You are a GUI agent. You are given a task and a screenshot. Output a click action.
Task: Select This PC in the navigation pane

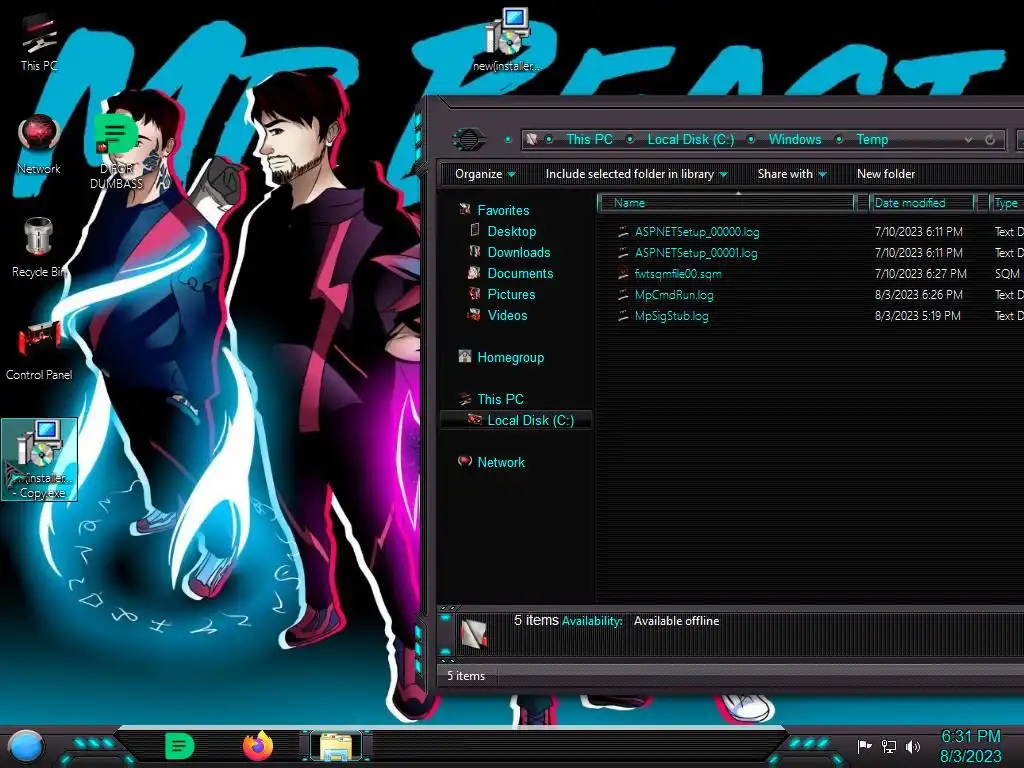coord(500,399)
